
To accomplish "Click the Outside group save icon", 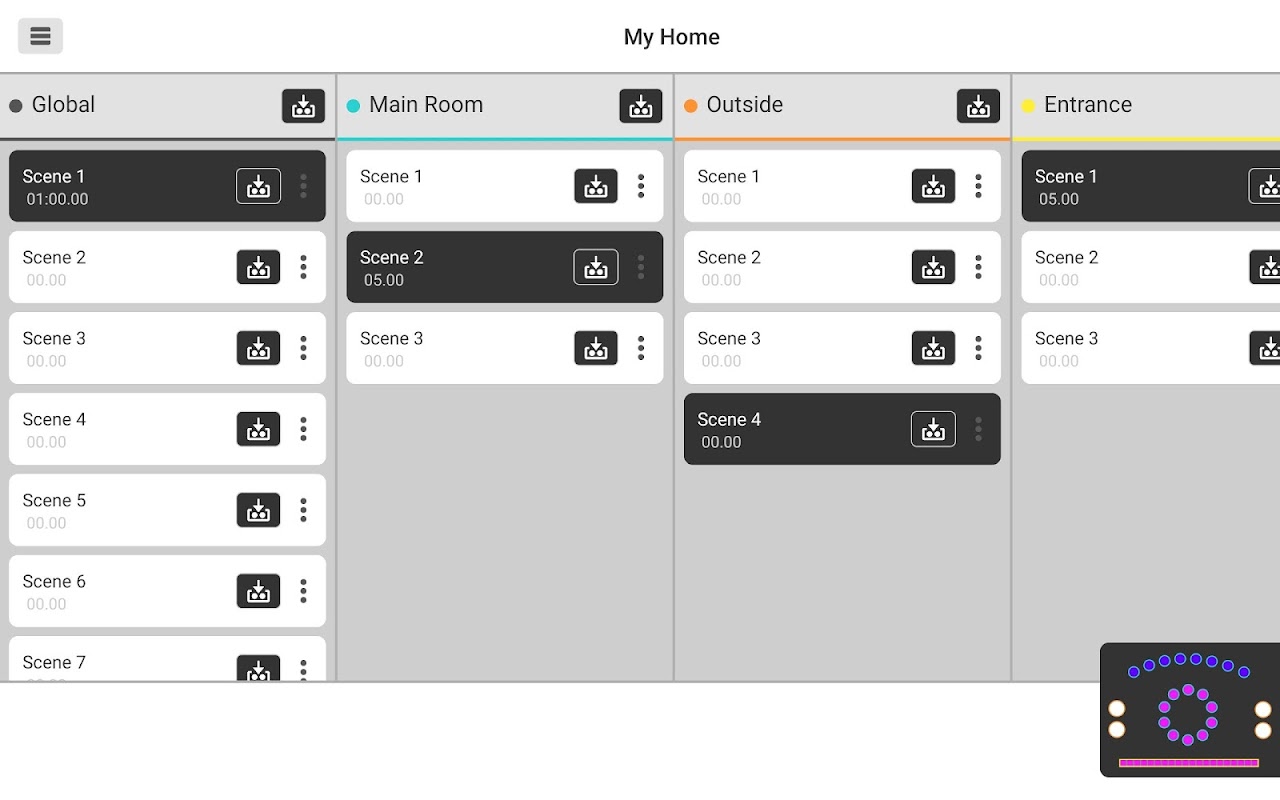I will 978,106.
